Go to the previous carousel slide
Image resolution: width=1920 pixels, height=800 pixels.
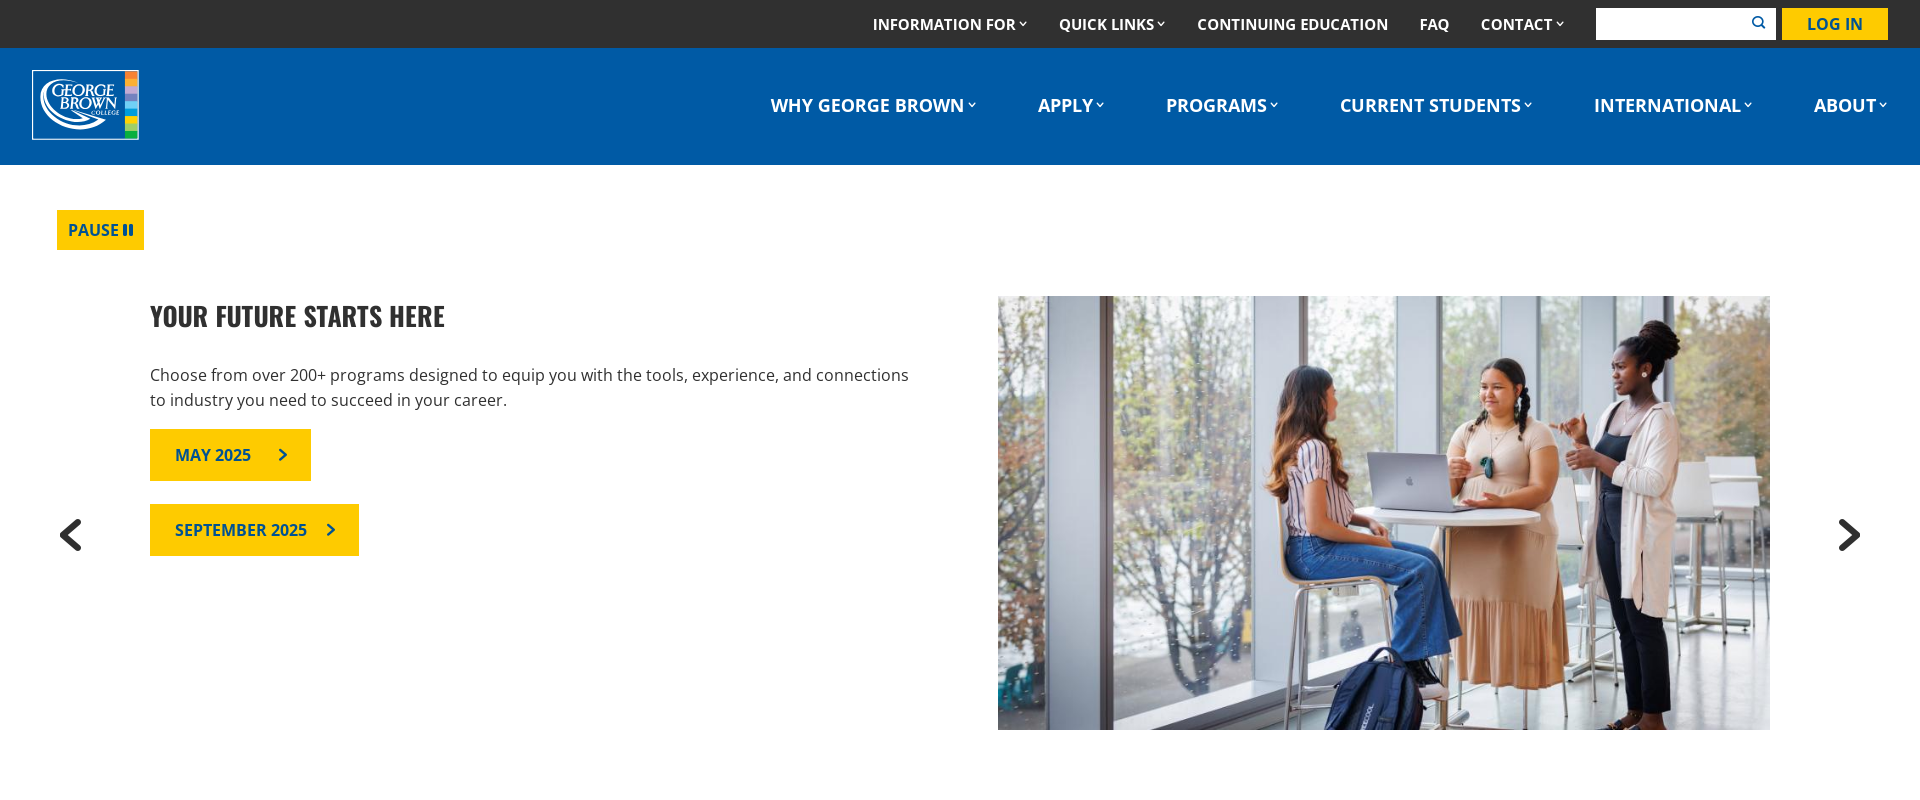coord(70,535)
